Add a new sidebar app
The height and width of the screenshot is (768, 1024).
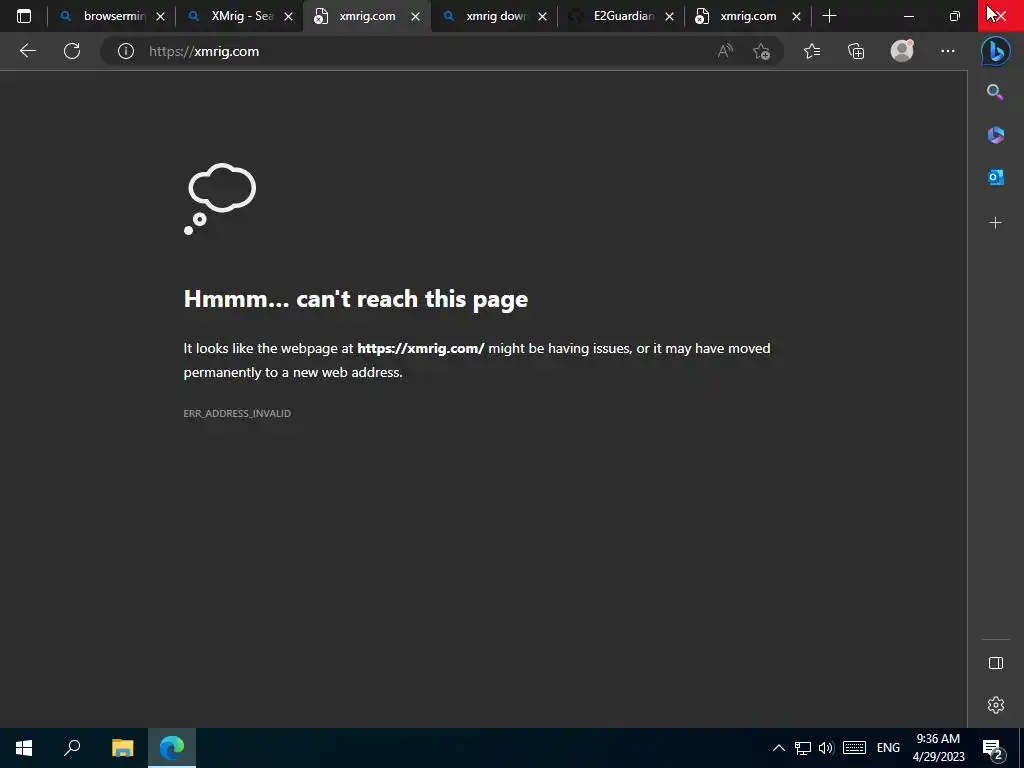[x=995, y=223]
